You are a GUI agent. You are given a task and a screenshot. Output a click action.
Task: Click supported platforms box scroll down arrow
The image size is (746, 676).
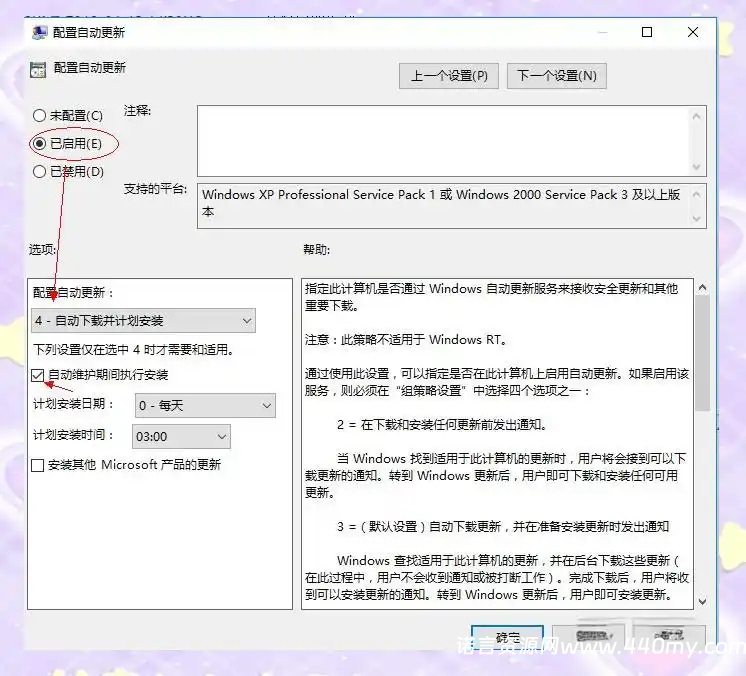click(x=697, y=219)
